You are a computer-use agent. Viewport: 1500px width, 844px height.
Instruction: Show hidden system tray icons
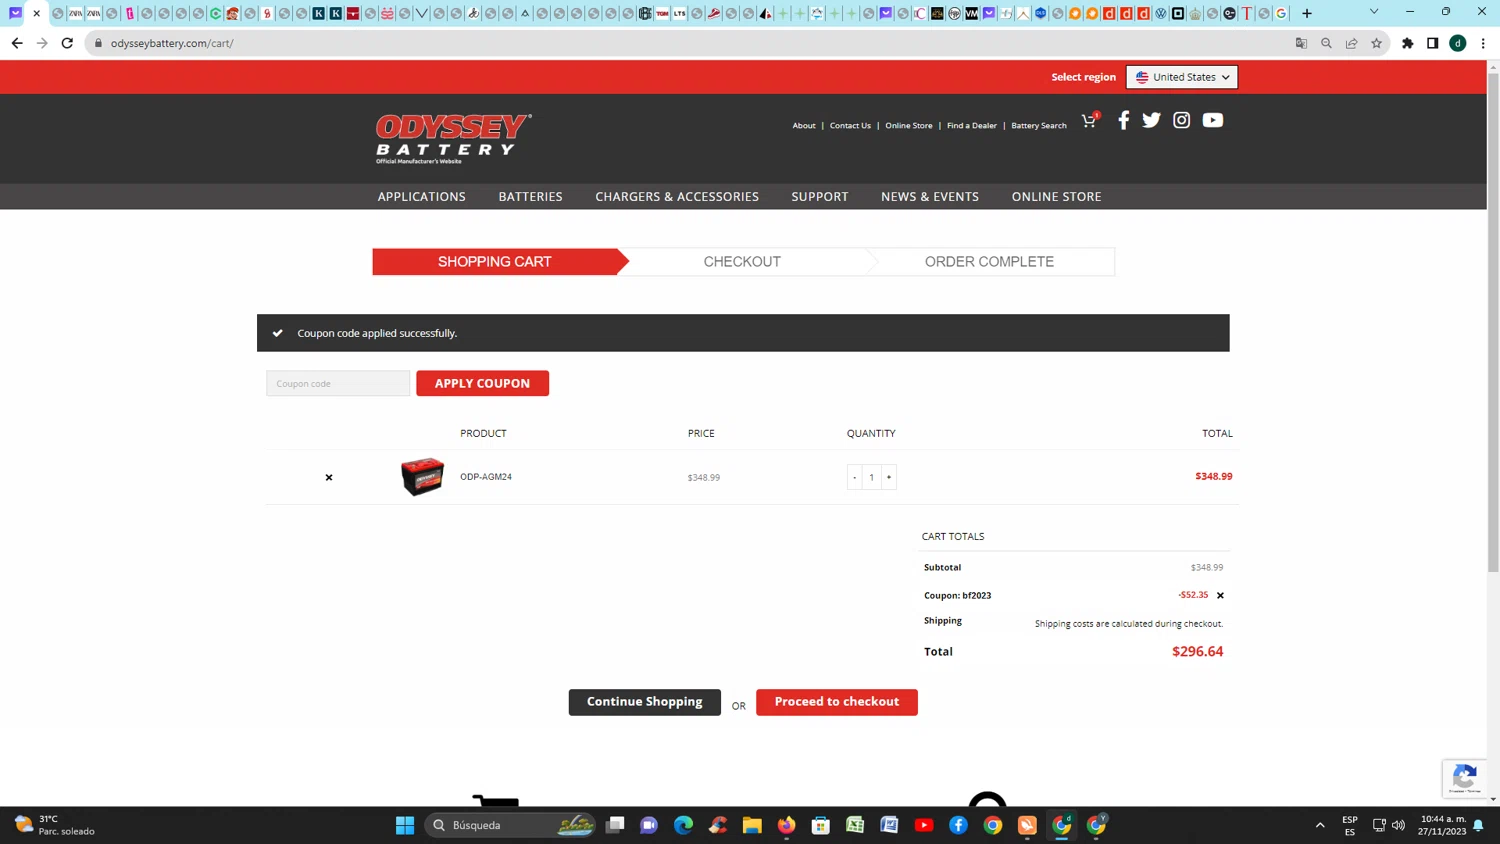click(x=1320, y=825)
